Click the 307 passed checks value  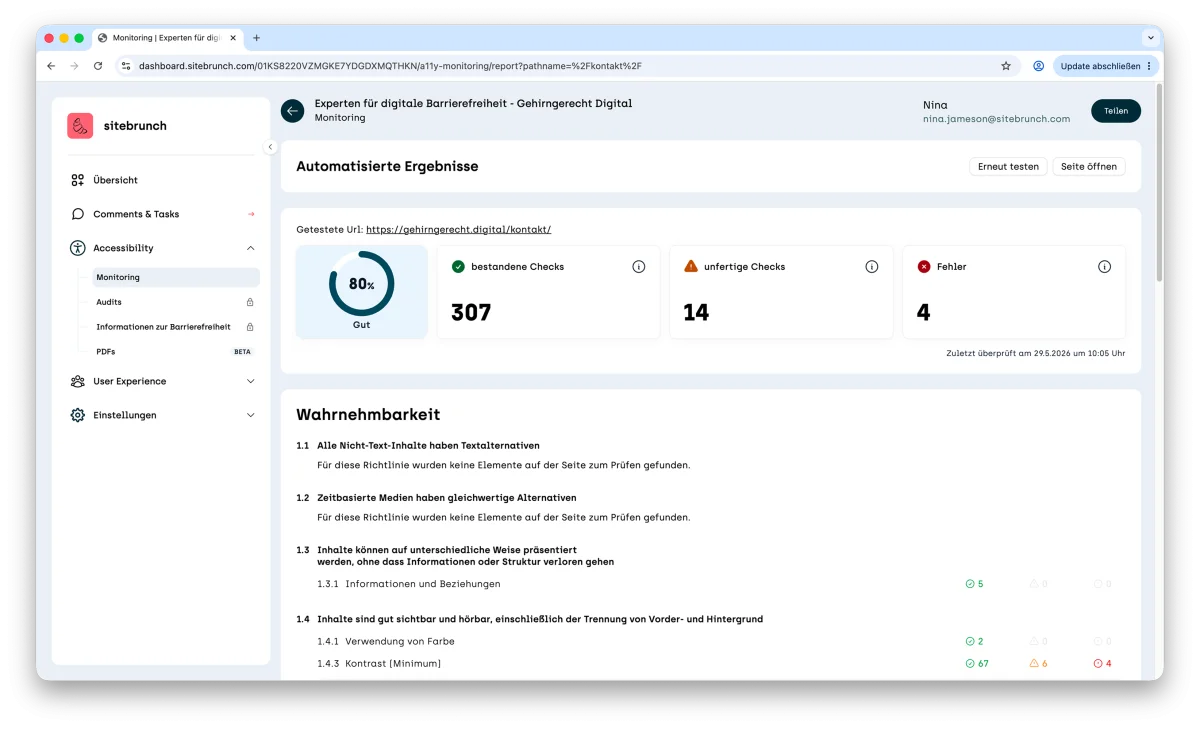(471, 313)
